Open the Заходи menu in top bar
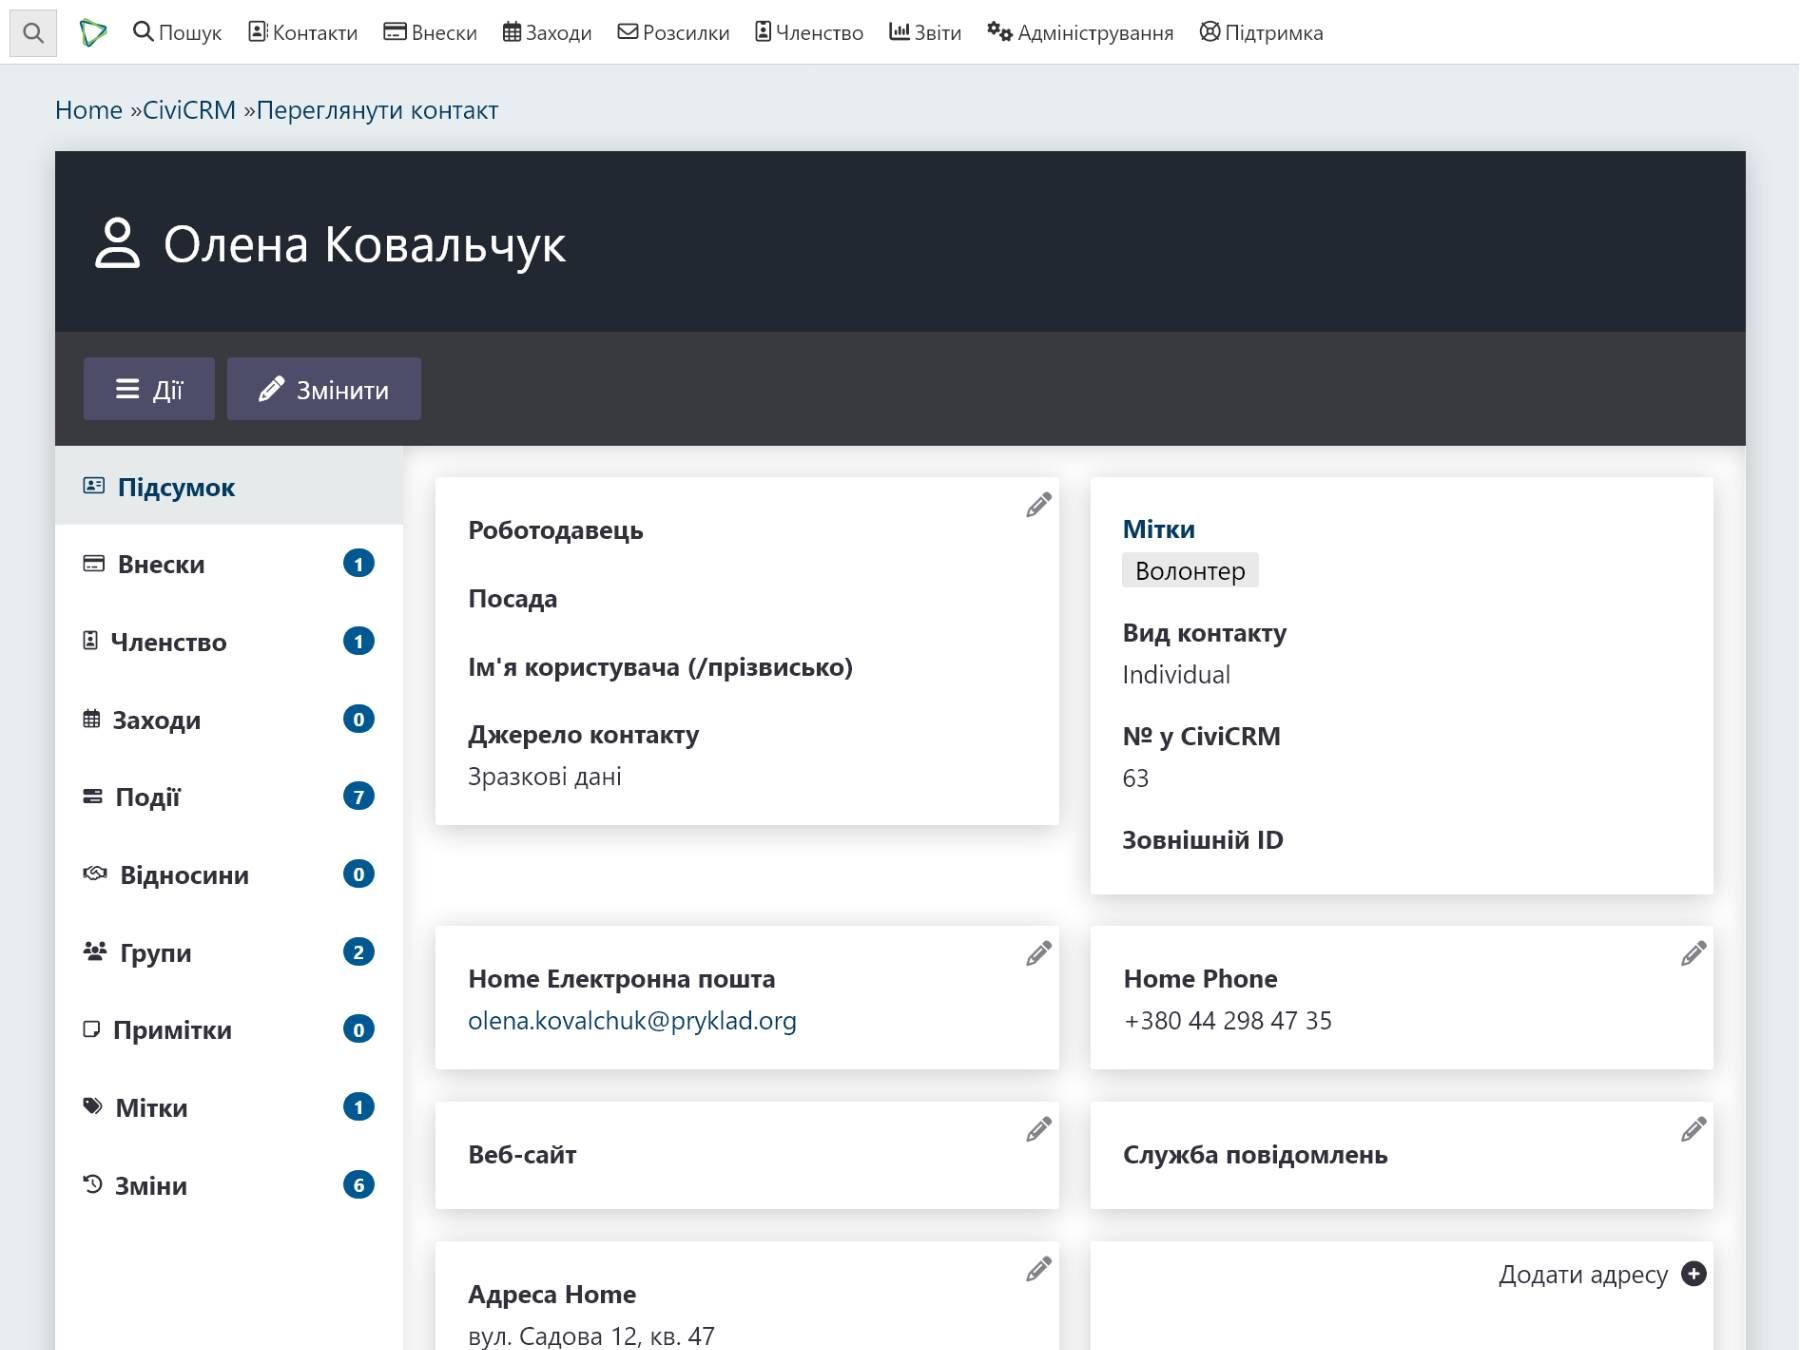The height and width of the screenshot is (1350, 1800). click(547, 33)
